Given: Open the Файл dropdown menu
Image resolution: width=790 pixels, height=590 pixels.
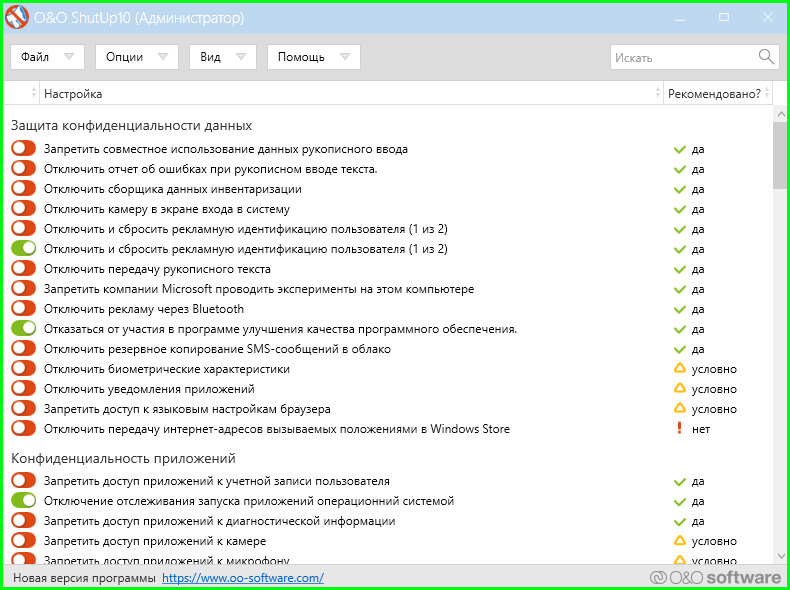Looking at the screenshot, I should [x=47, y=57].
